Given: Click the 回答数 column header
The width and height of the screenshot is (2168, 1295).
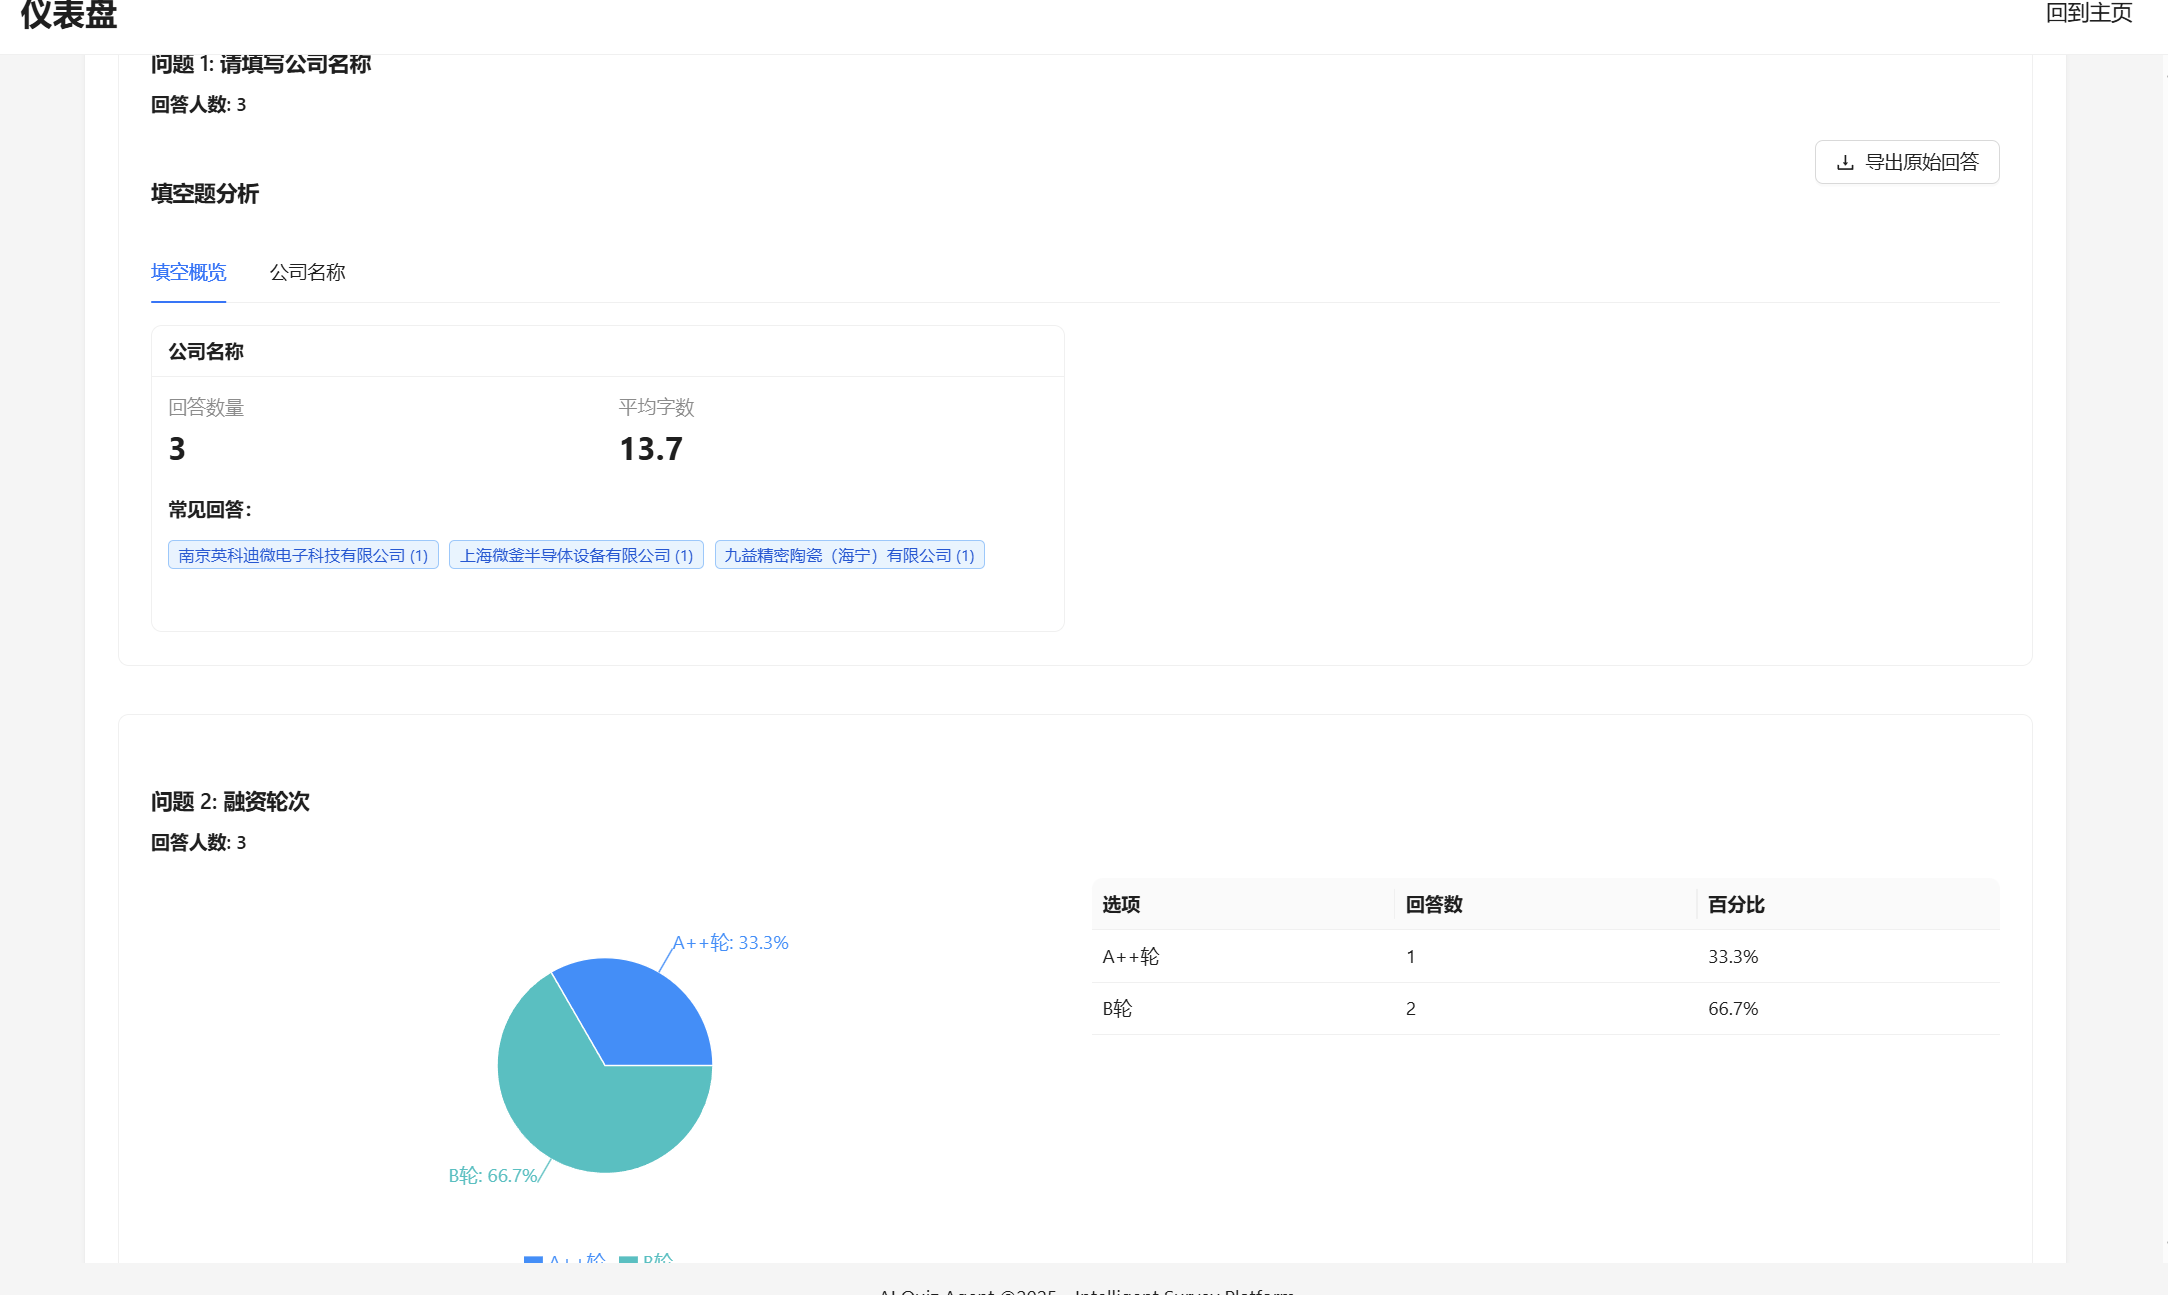Looking at the screenshot, I should click(1435, 904).
